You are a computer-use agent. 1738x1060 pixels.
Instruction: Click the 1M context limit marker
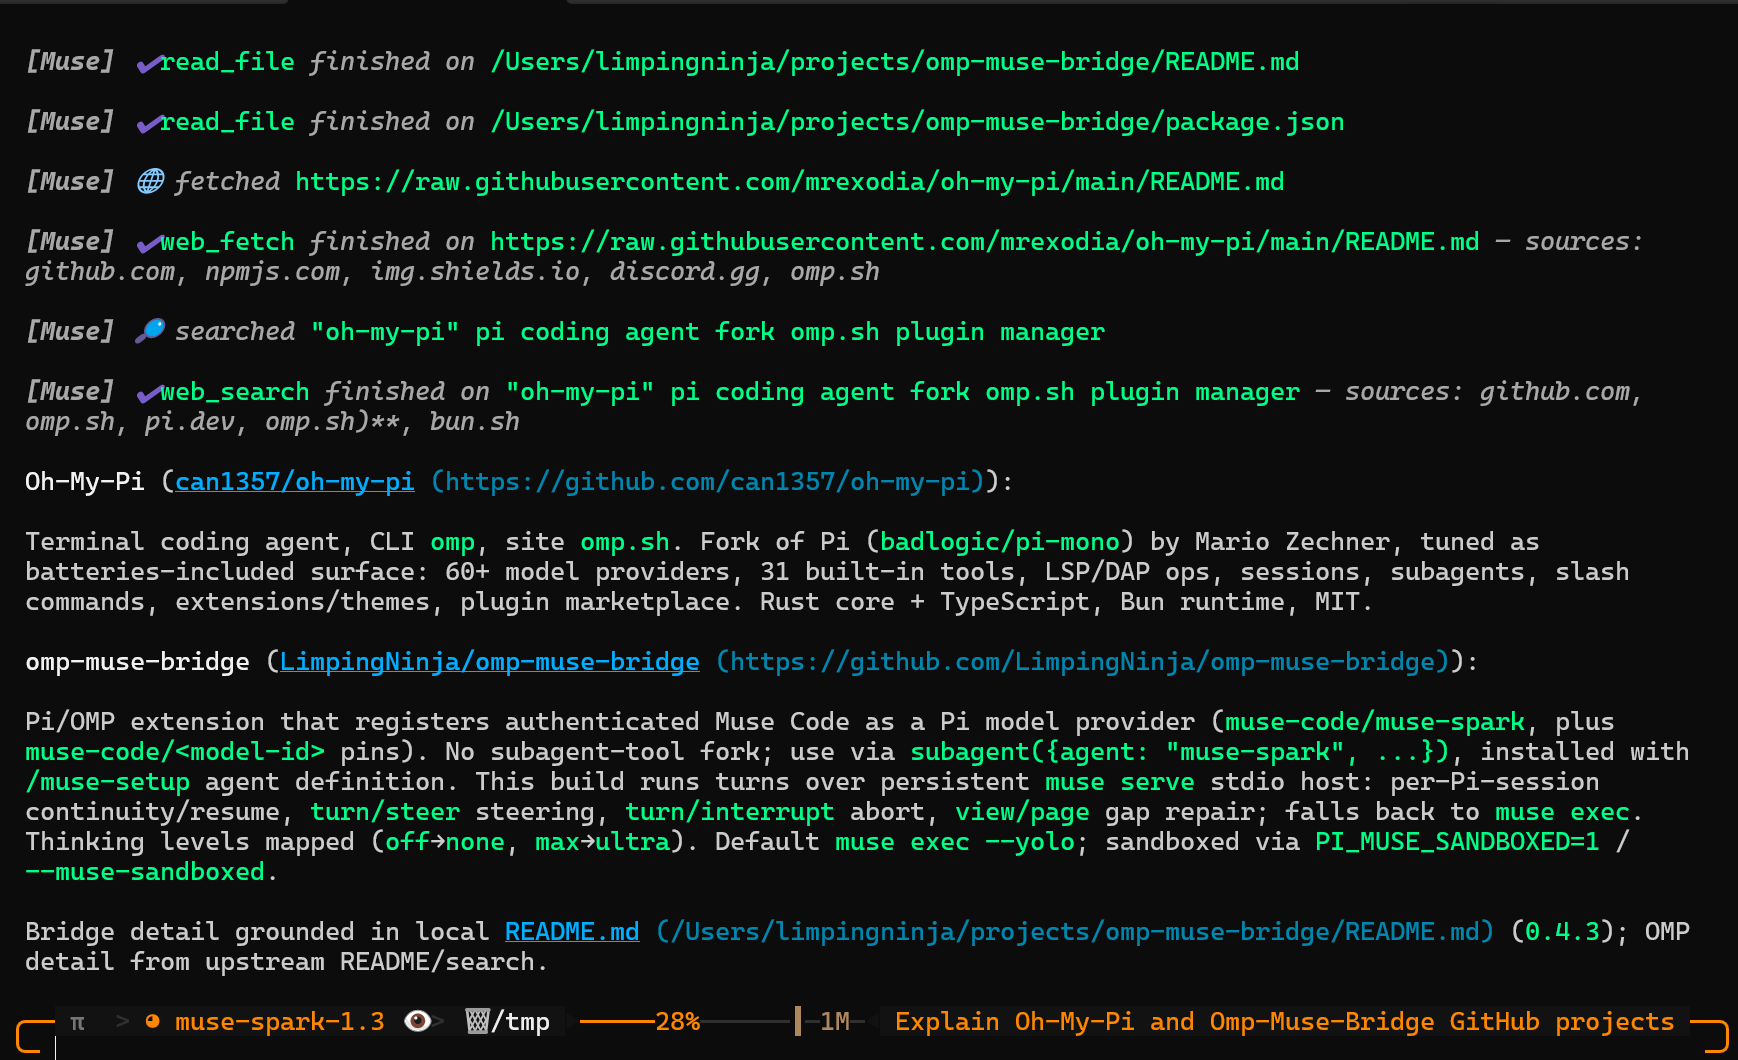[x=835, y=1022]
